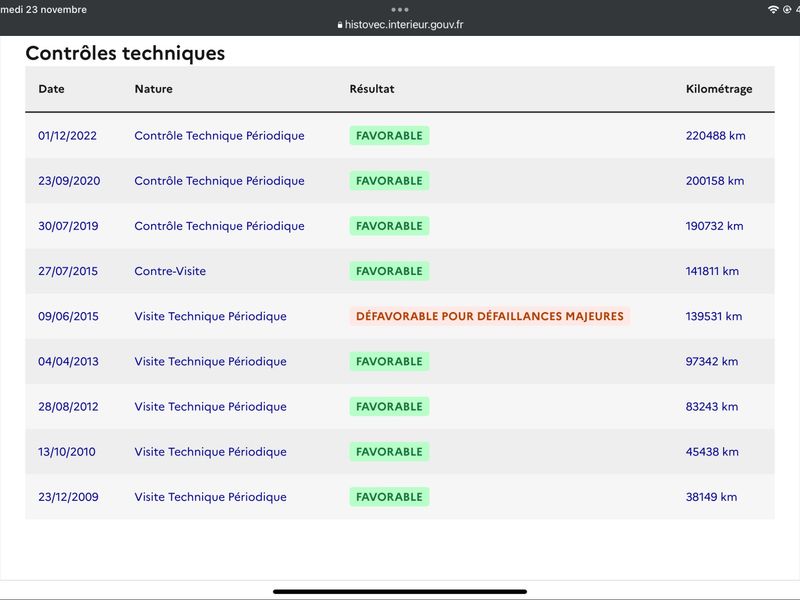Select date 13/10/2010
This screenshot has width=800, height=600.
coord(67,452)
